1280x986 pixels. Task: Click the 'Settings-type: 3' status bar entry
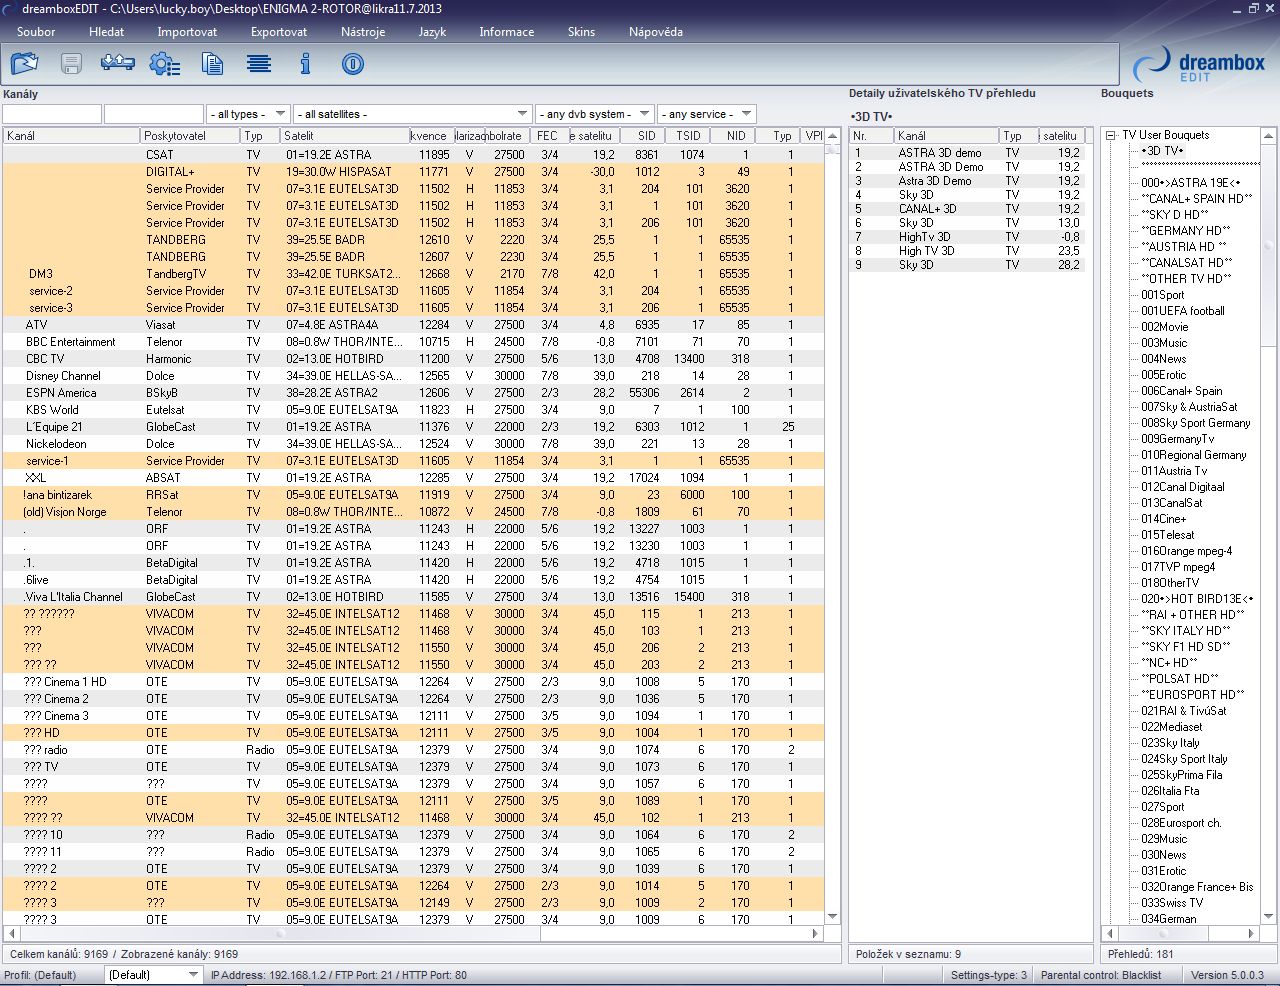pos(988,975)
